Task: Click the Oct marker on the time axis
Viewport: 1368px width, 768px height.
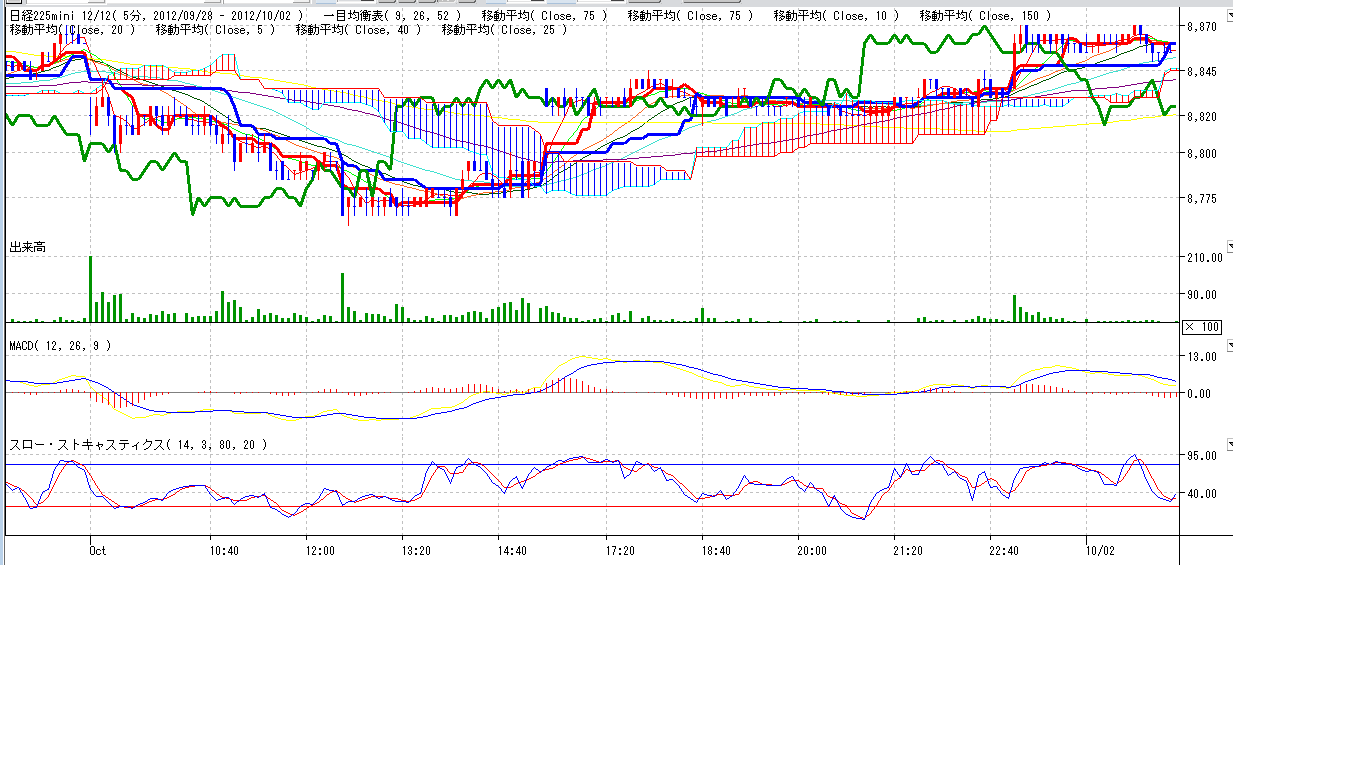Action: [97, 550]
